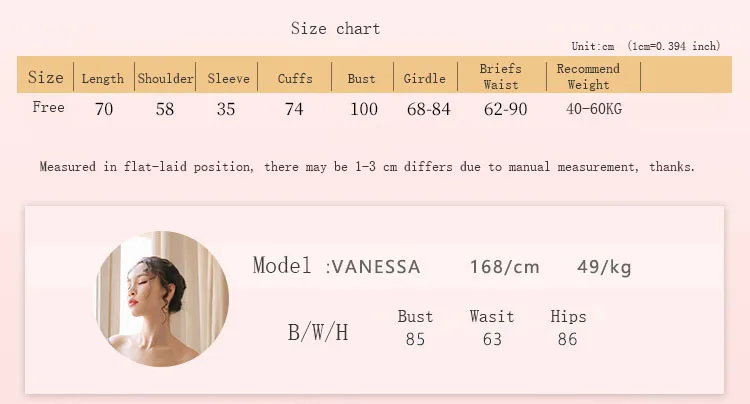The width and height of the screenshot is (750, 404).
Task: Click the circular model photo thumbnail
Action: (x=162, y=299)
